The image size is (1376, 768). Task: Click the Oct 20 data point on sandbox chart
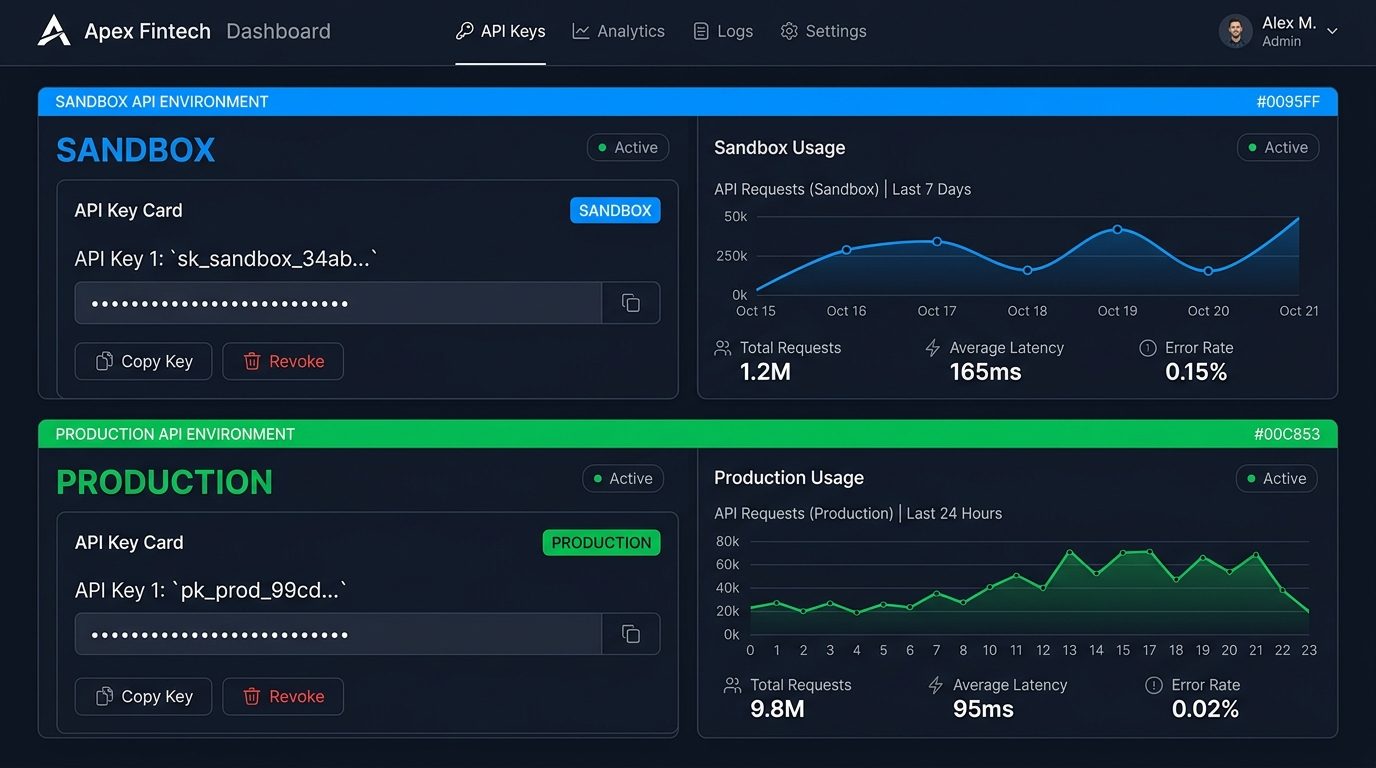coord(1208,271)
